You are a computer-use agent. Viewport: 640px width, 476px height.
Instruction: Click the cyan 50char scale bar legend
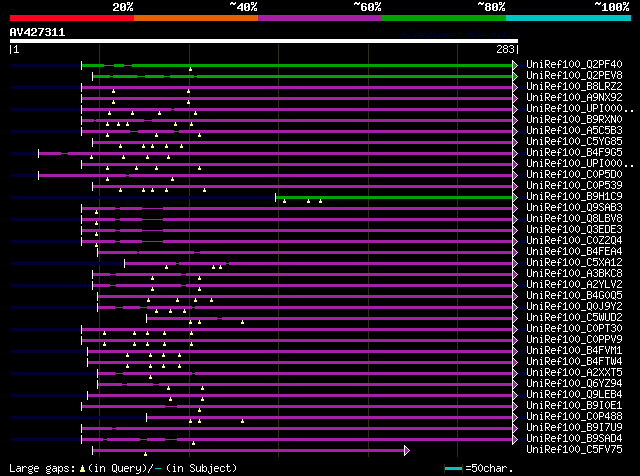453,469
